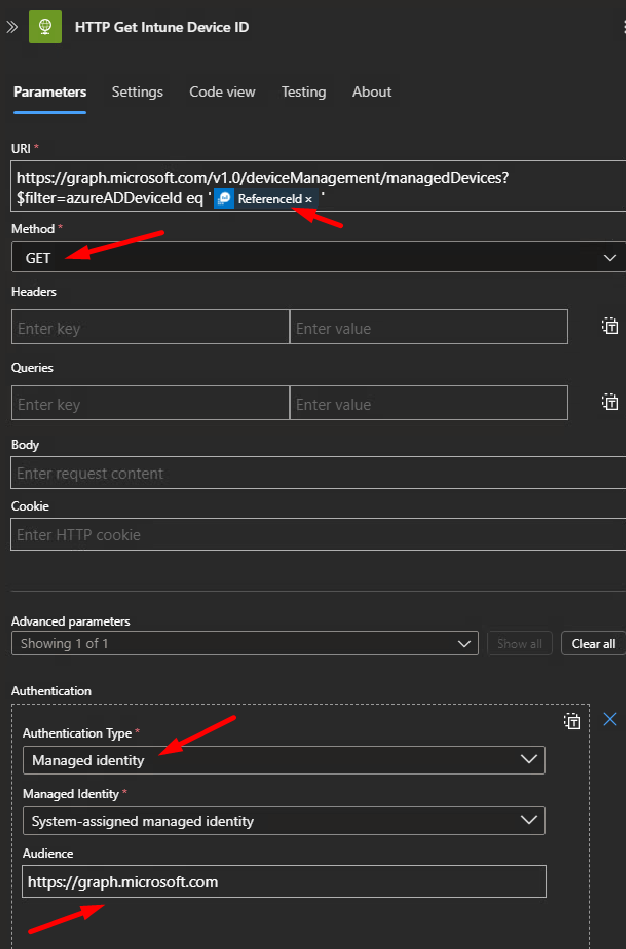Click the Queries switch-to-text-mode icon

pos(609,402)
